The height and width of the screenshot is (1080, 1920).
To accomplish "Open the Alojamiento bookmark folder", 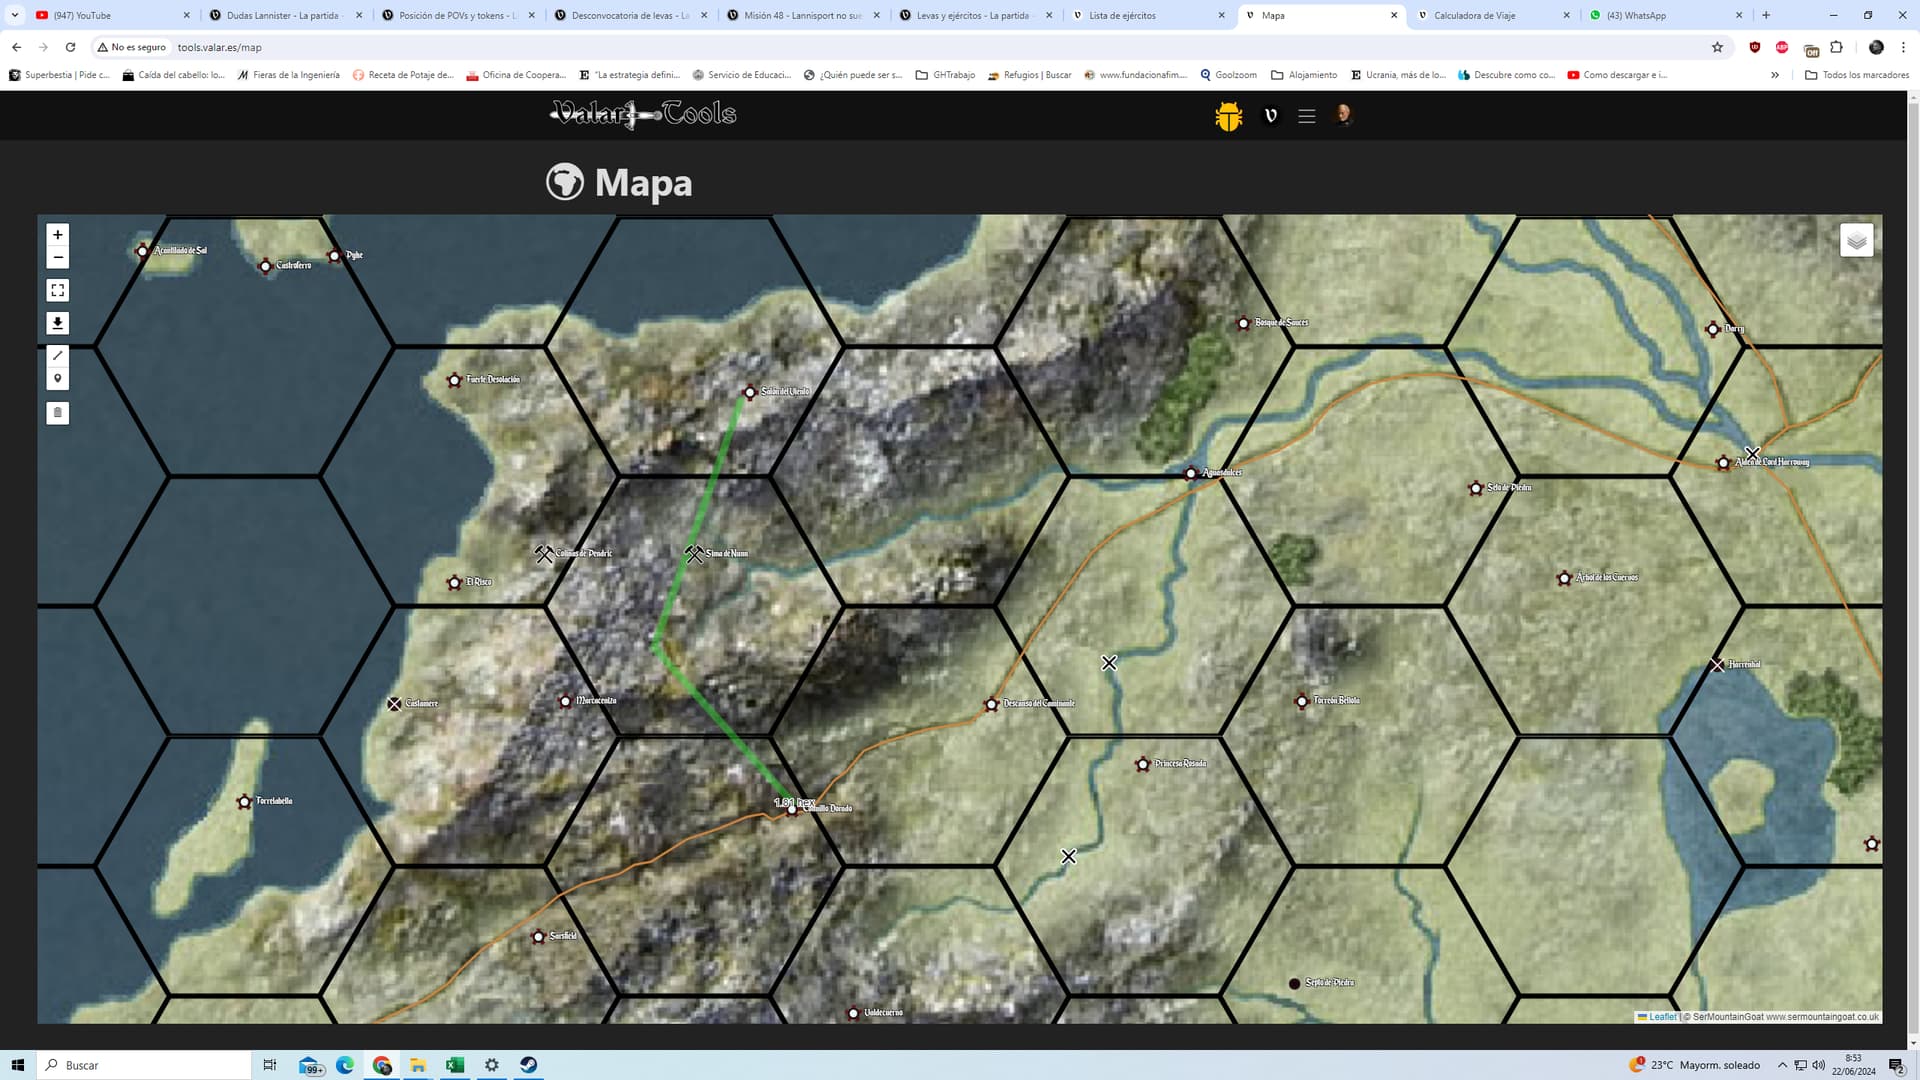I will coord(1304,75).
